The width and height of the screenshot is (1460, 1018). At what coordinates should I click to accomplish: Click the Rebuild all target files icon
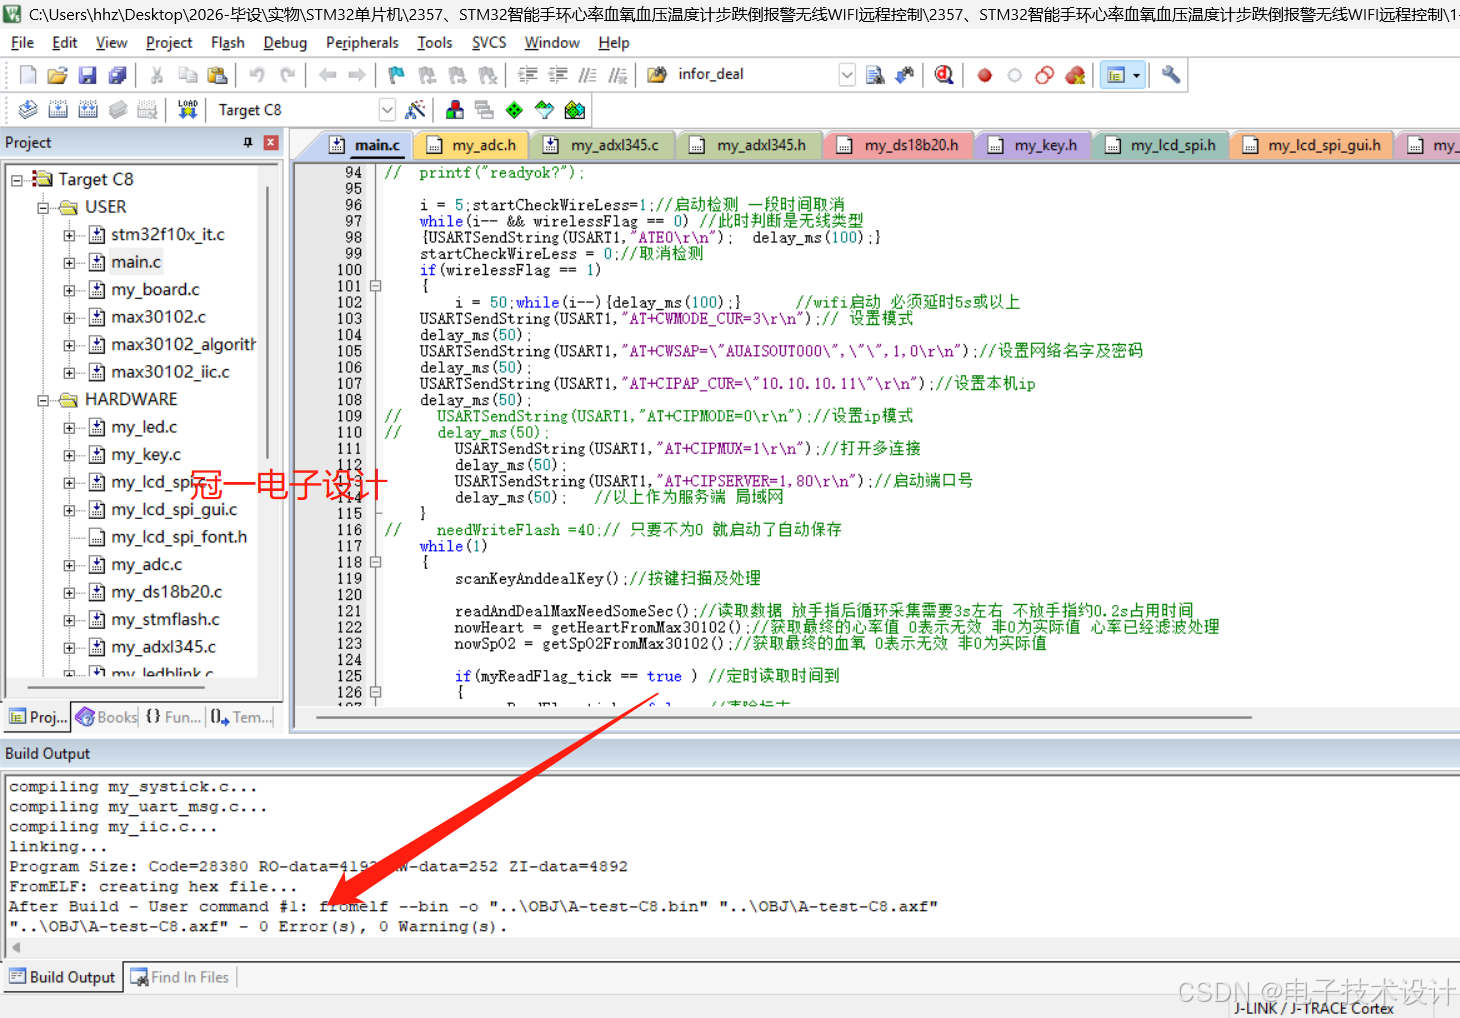click(x=88, y=110)
